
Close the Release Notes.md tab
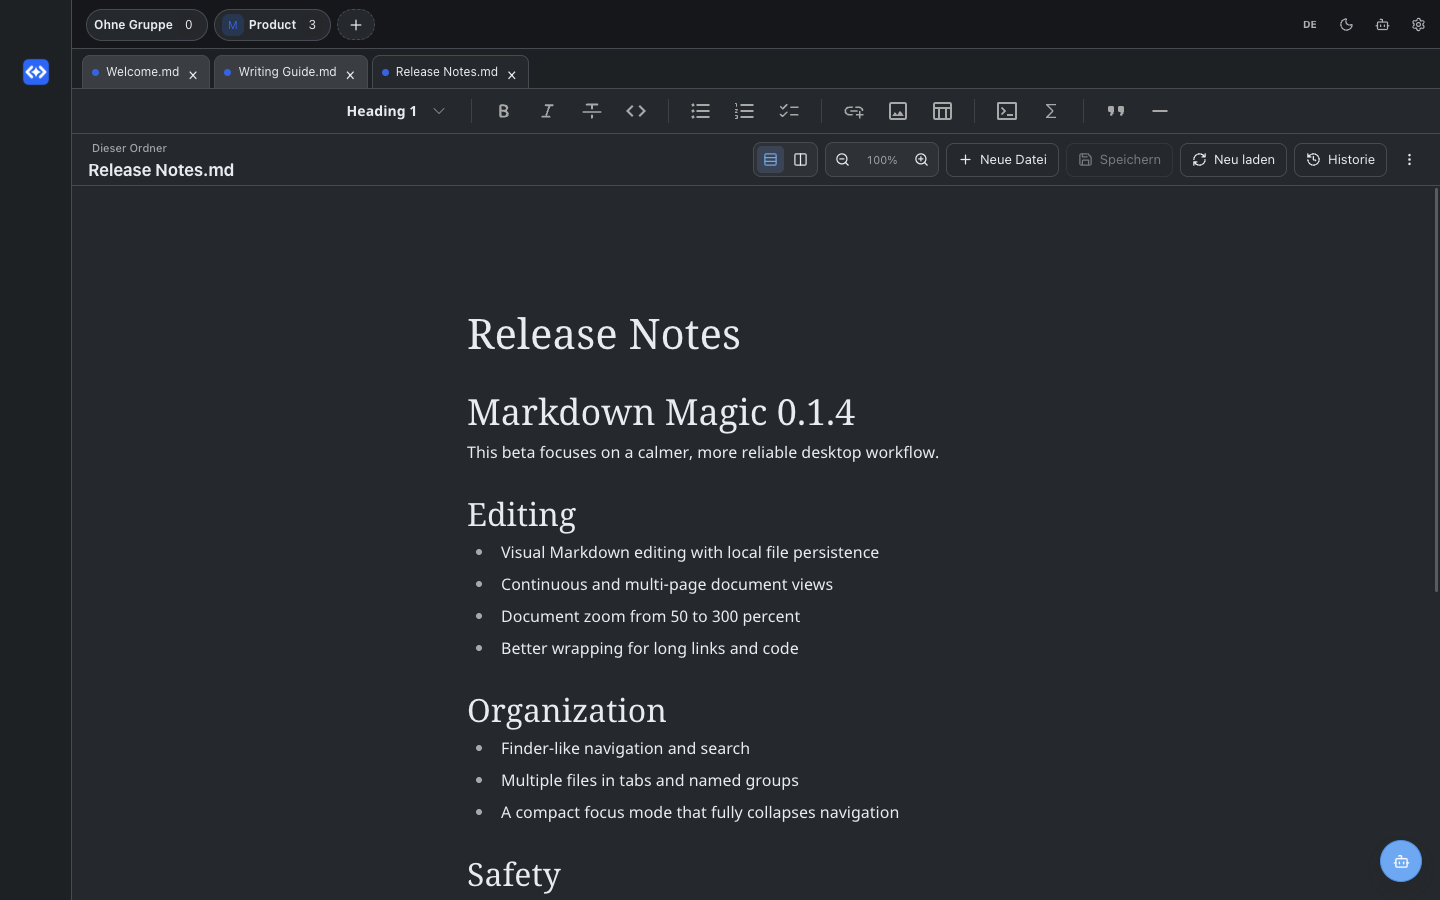click(511, 75)
